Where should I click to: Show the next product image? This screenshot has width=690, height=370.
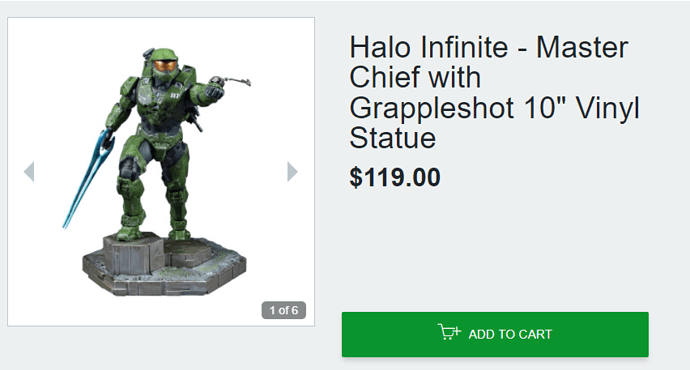292,172
